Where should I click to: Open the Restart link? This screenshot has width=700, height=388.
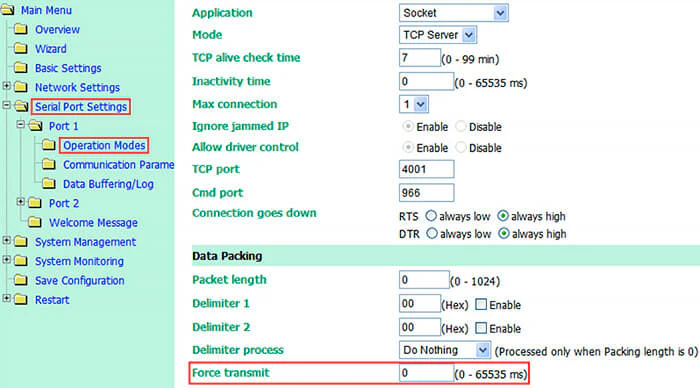(52, 300)
